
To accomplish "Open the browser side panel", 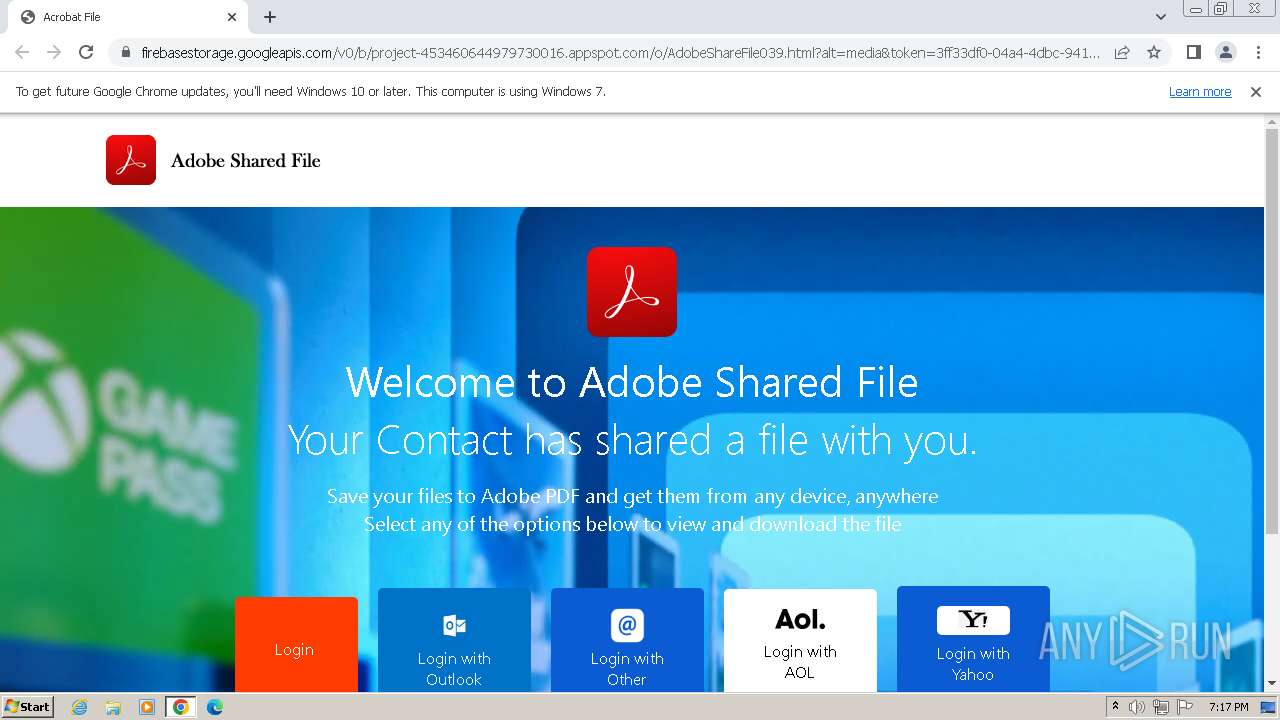I will tap(1193, 52).
